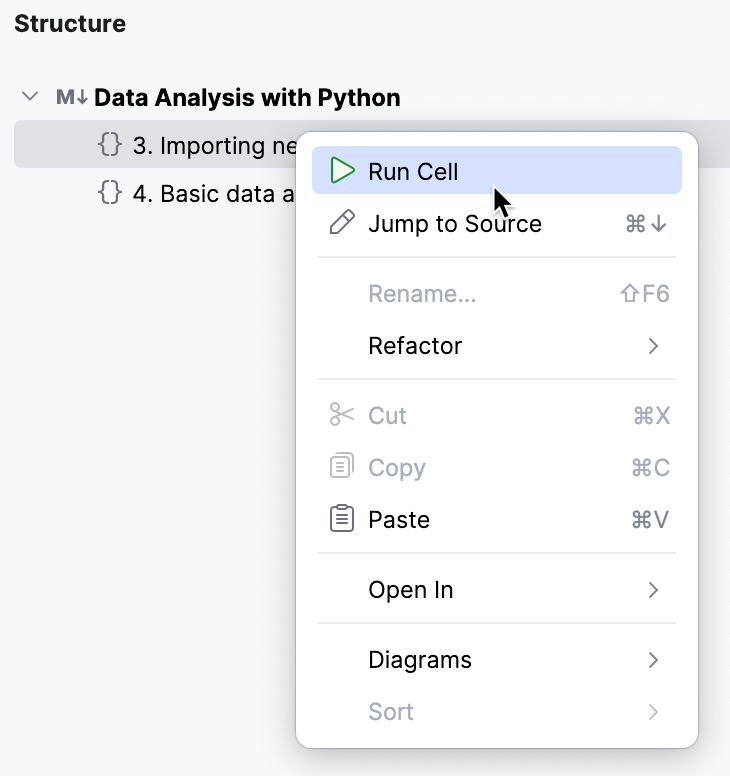The image size is (730, 776).
Task: Select Jump to Source menu entry
Action: 455,223
